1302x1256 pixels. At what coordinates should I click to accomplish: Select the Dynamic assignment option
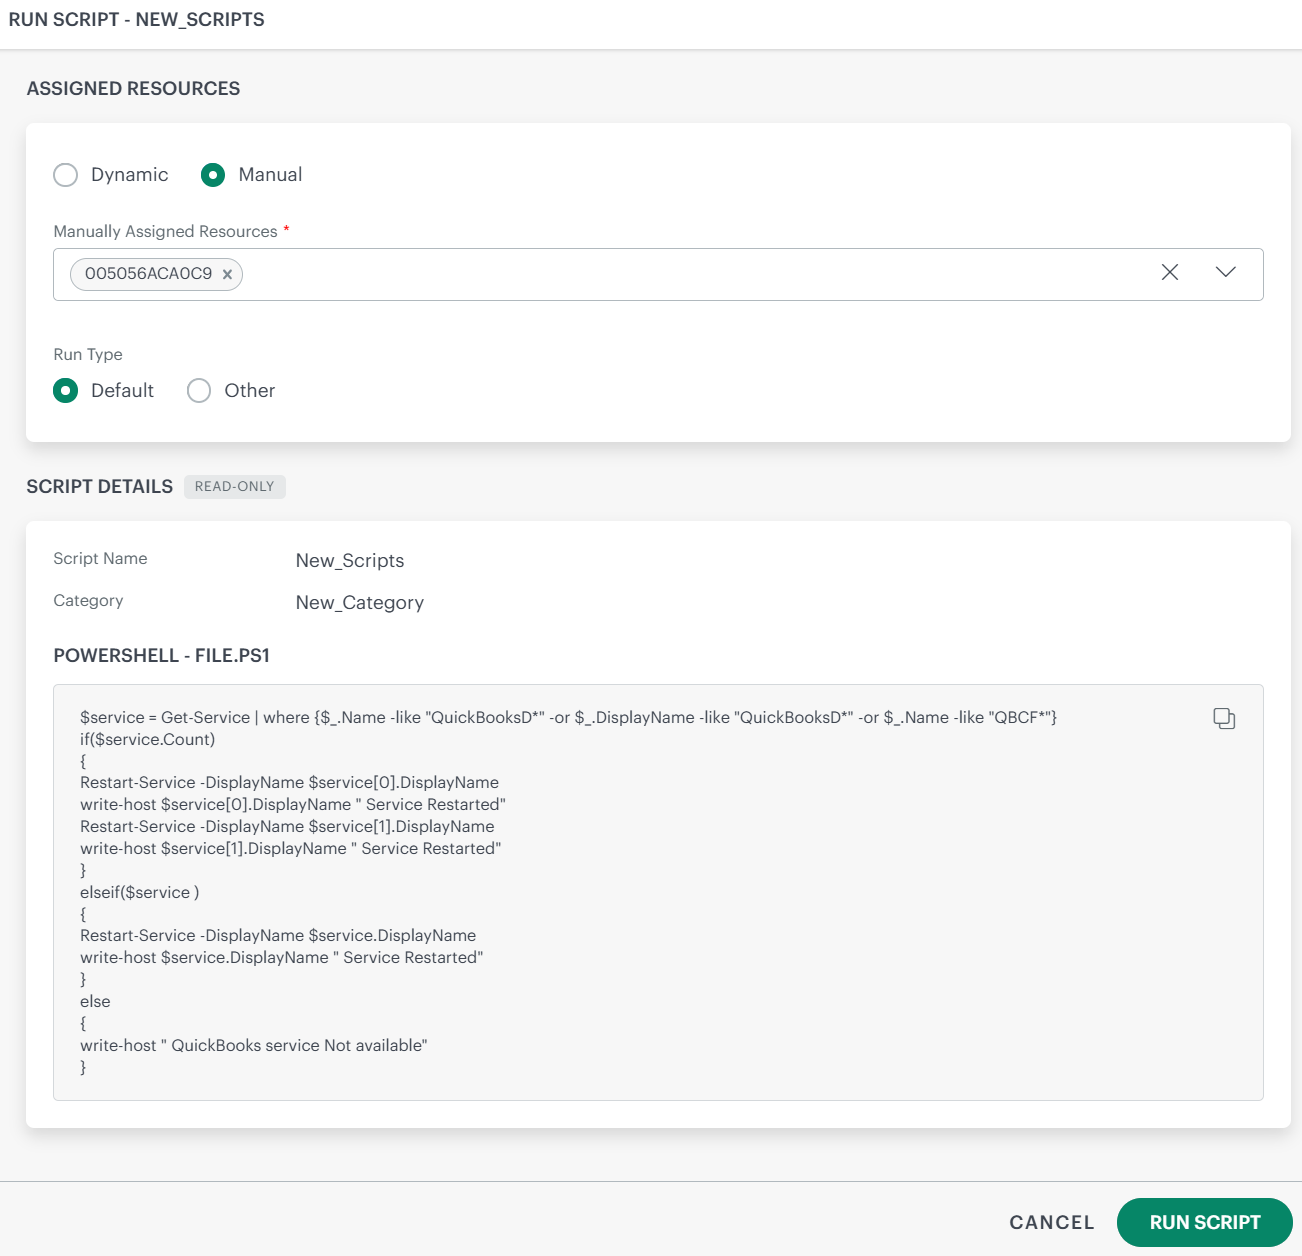65,174
